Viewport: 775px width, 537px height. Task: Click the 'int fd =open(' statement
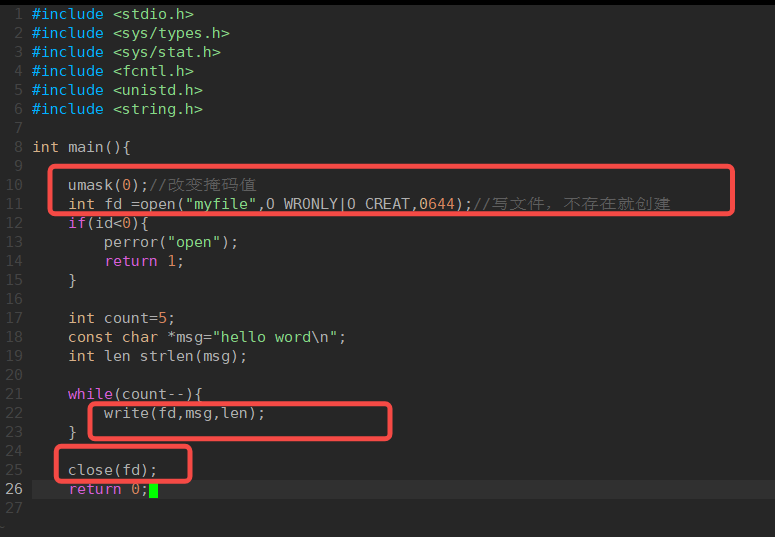pos(126,204)
